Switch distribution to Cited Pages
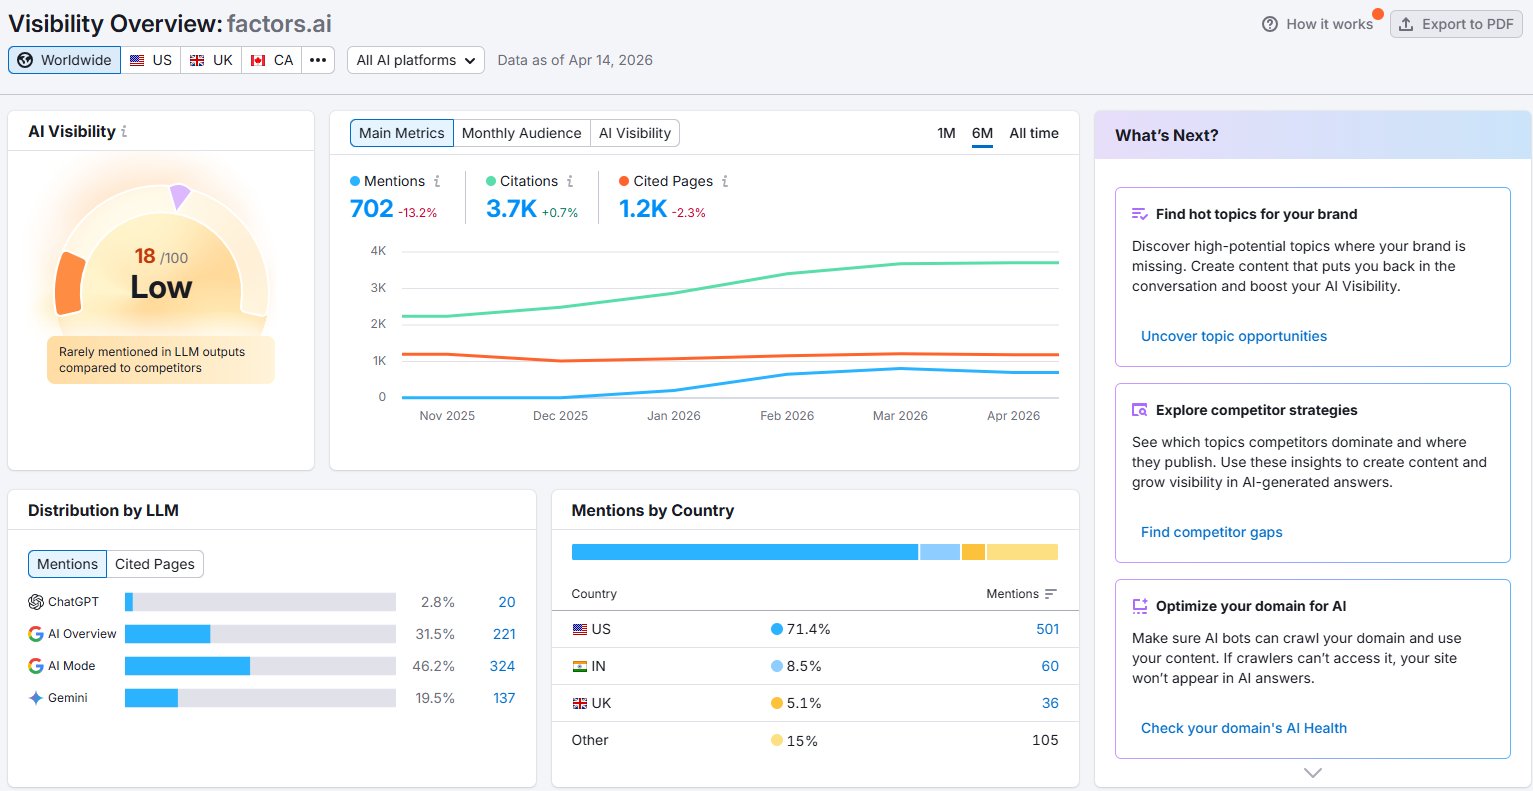This screenshot has height=791, width=1533. 155,564
